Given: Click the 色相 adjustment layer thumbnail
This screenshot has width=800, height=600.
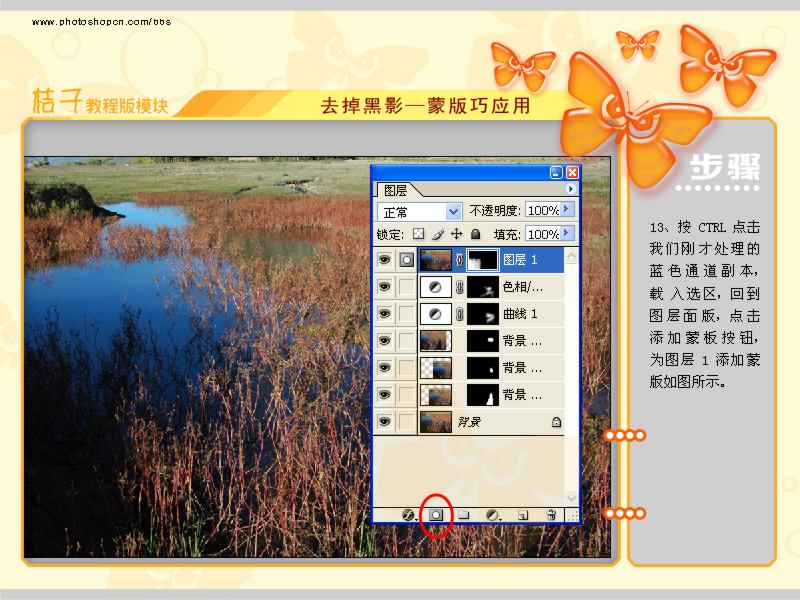Looking at the screenshot, I should (436, 287).
